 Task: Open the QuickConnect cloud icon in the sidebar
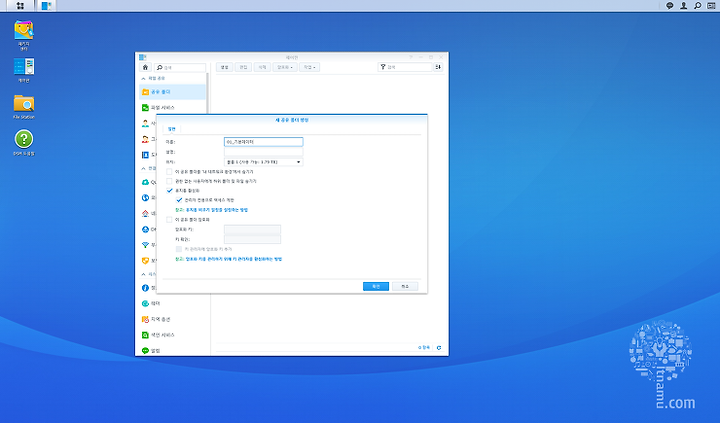point(145,182)
